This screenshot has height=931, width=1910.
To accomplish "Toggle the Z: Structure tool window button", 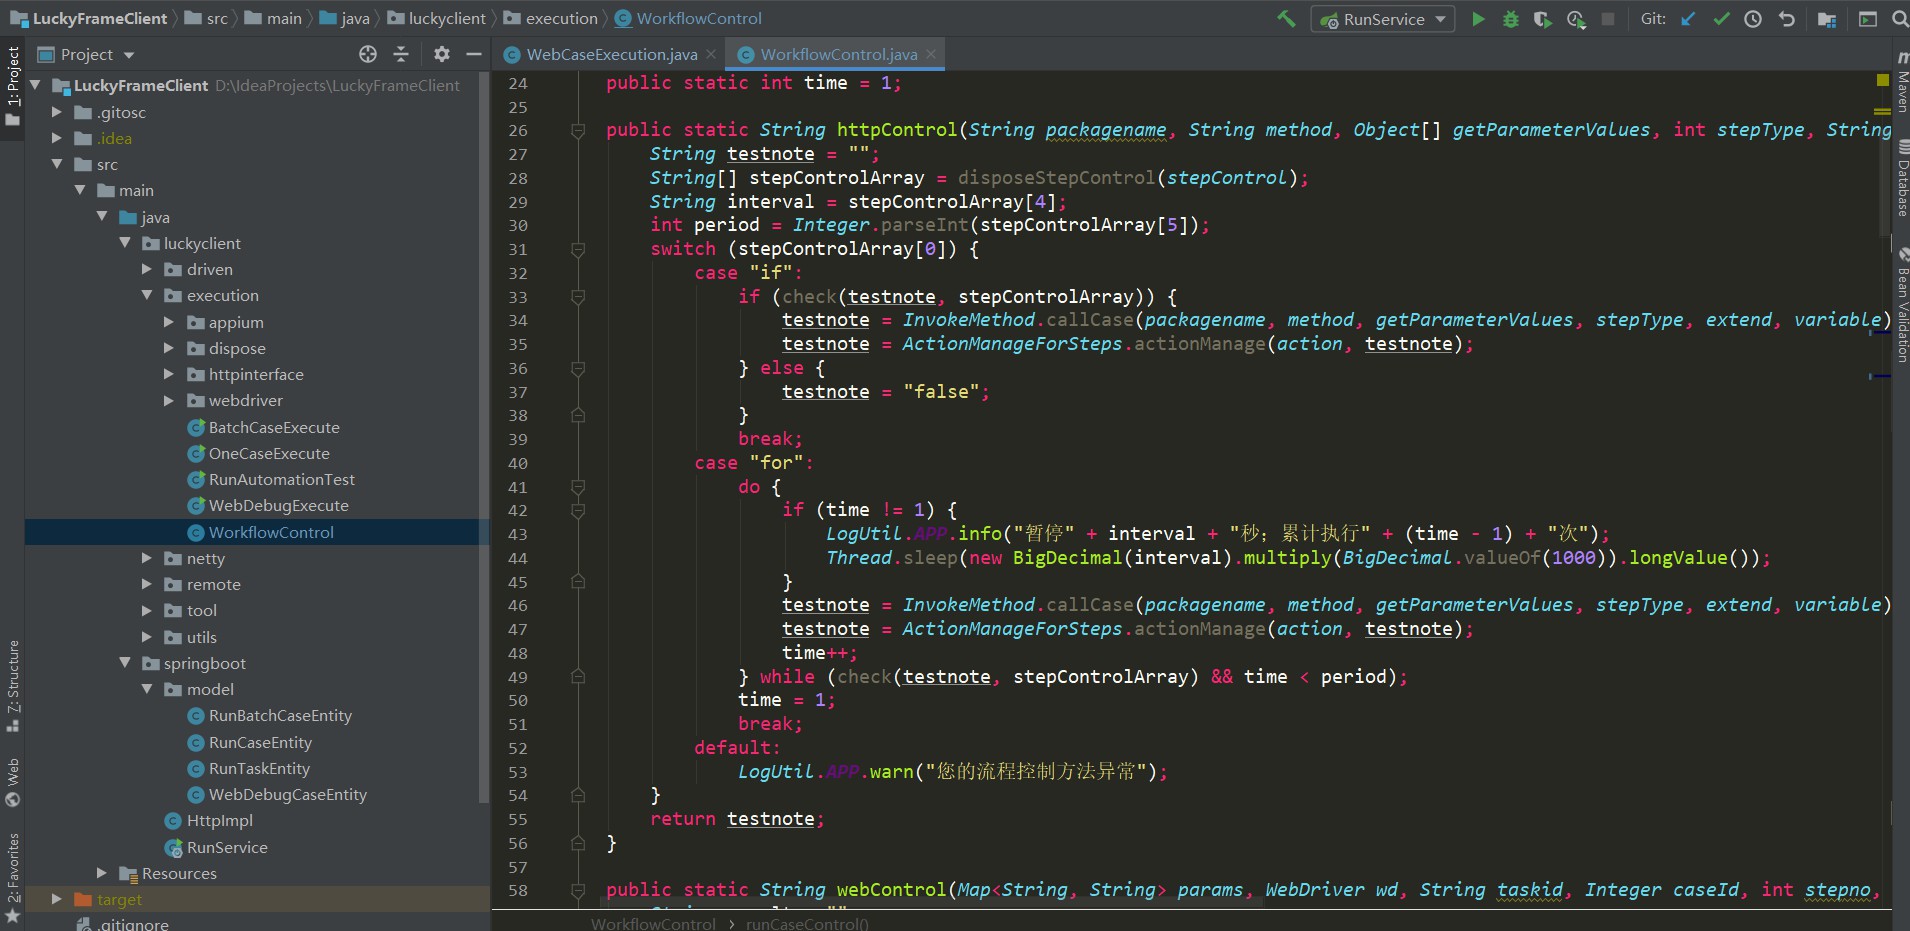I will (x=13, y=685).
